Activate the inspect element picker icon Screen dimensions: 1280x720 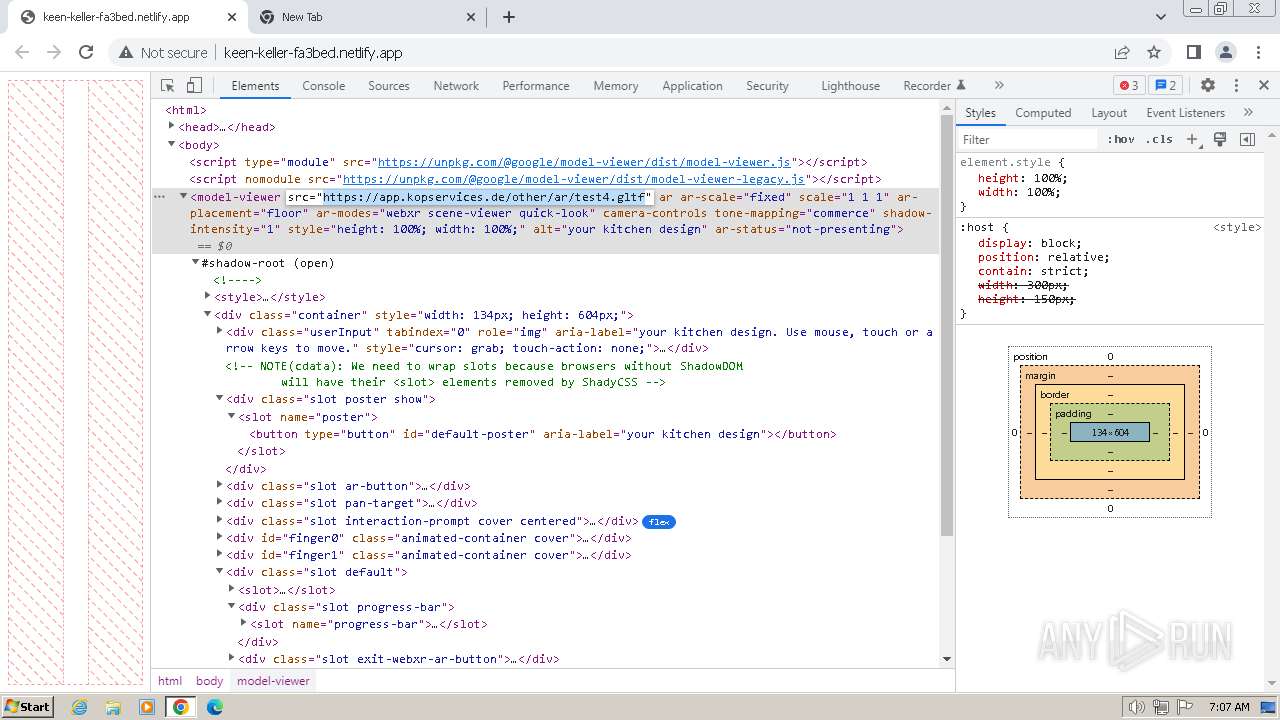(168, 86)
